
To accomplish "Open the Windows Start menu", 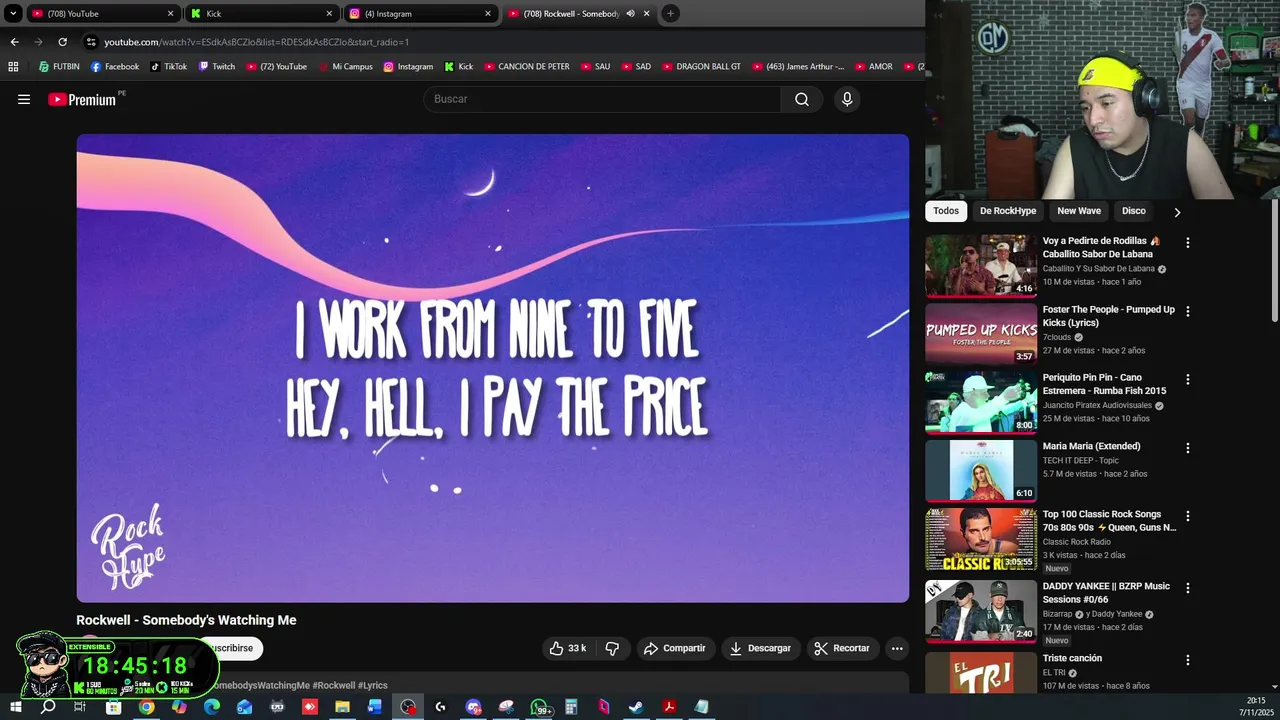I will pyautogui.click(x=16, y=707).
